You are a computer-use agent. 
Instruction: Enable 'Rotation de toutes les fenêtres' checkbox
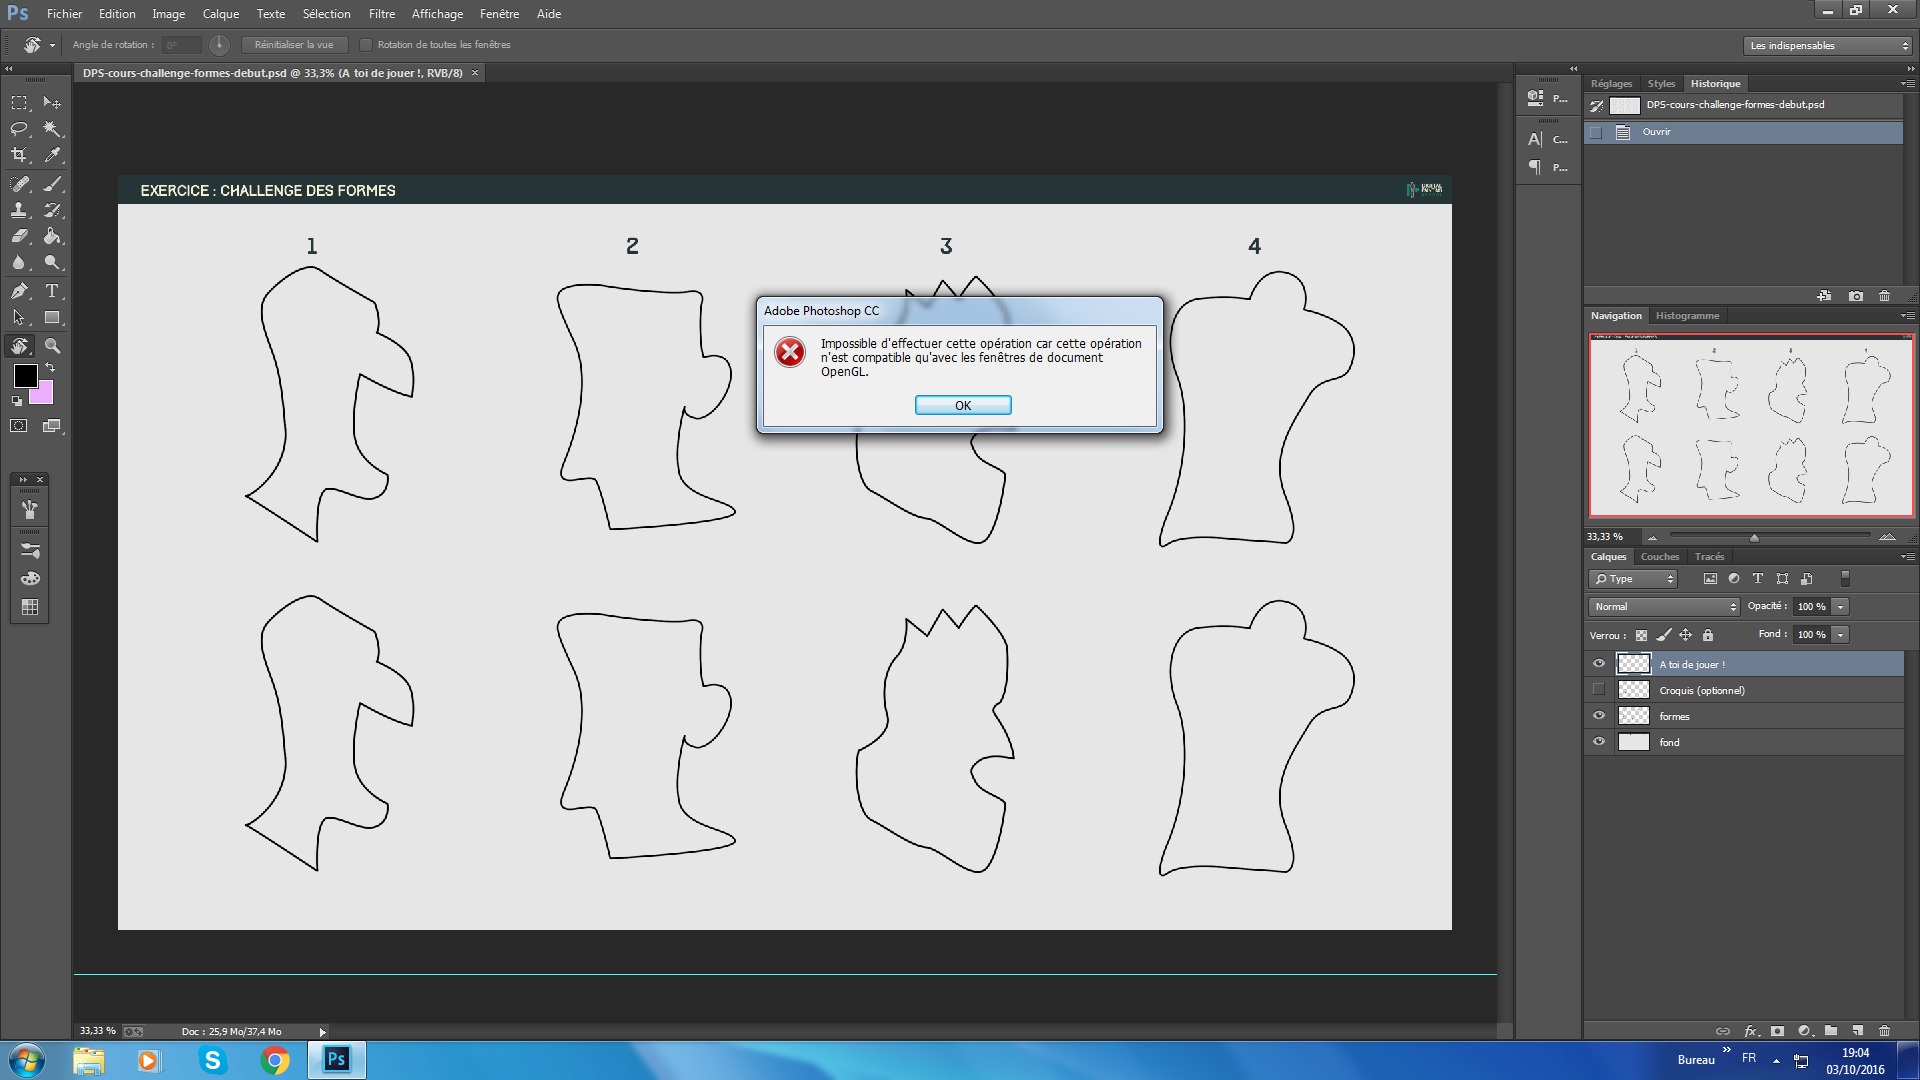366,45
